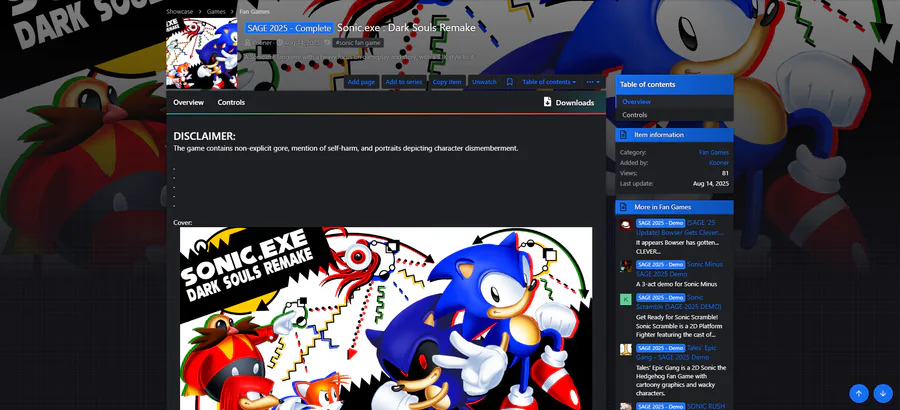The image size is (900, 410).
Task: Open Kooner's profile under the title
Action: (262, 43)
